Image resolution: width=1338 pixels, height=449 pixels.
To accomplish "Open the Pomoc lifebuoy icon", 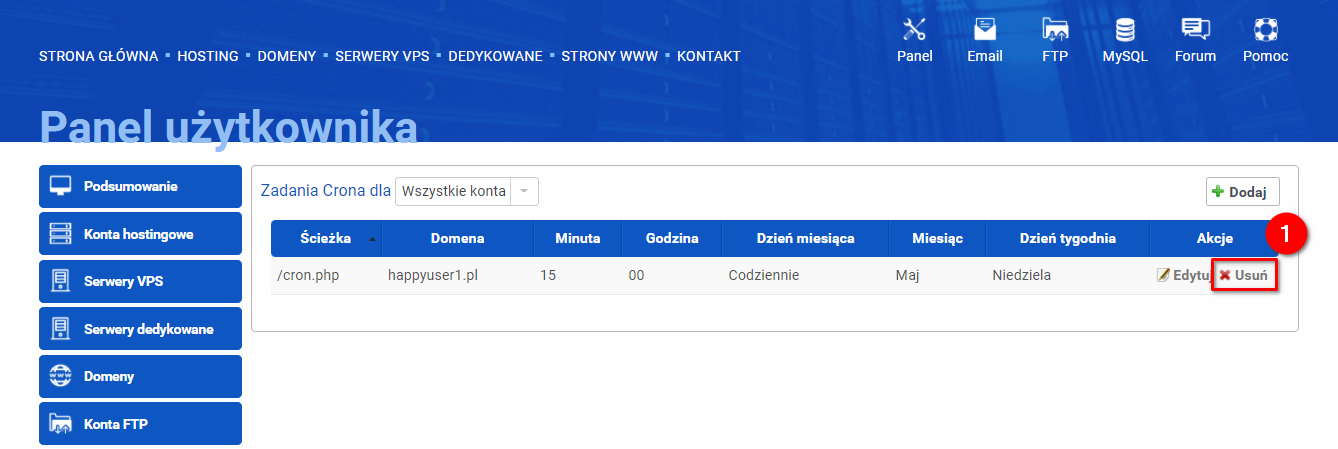I will (1266, 29).
